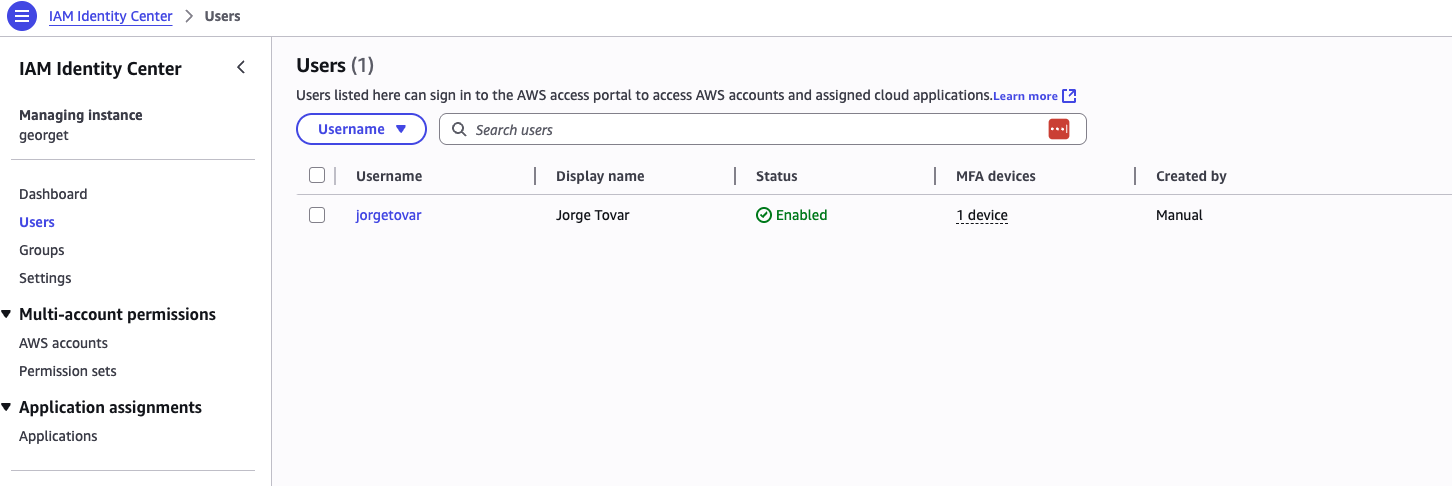Open Settings in the sidebar
1452x486 pixels.
point(45,278)
